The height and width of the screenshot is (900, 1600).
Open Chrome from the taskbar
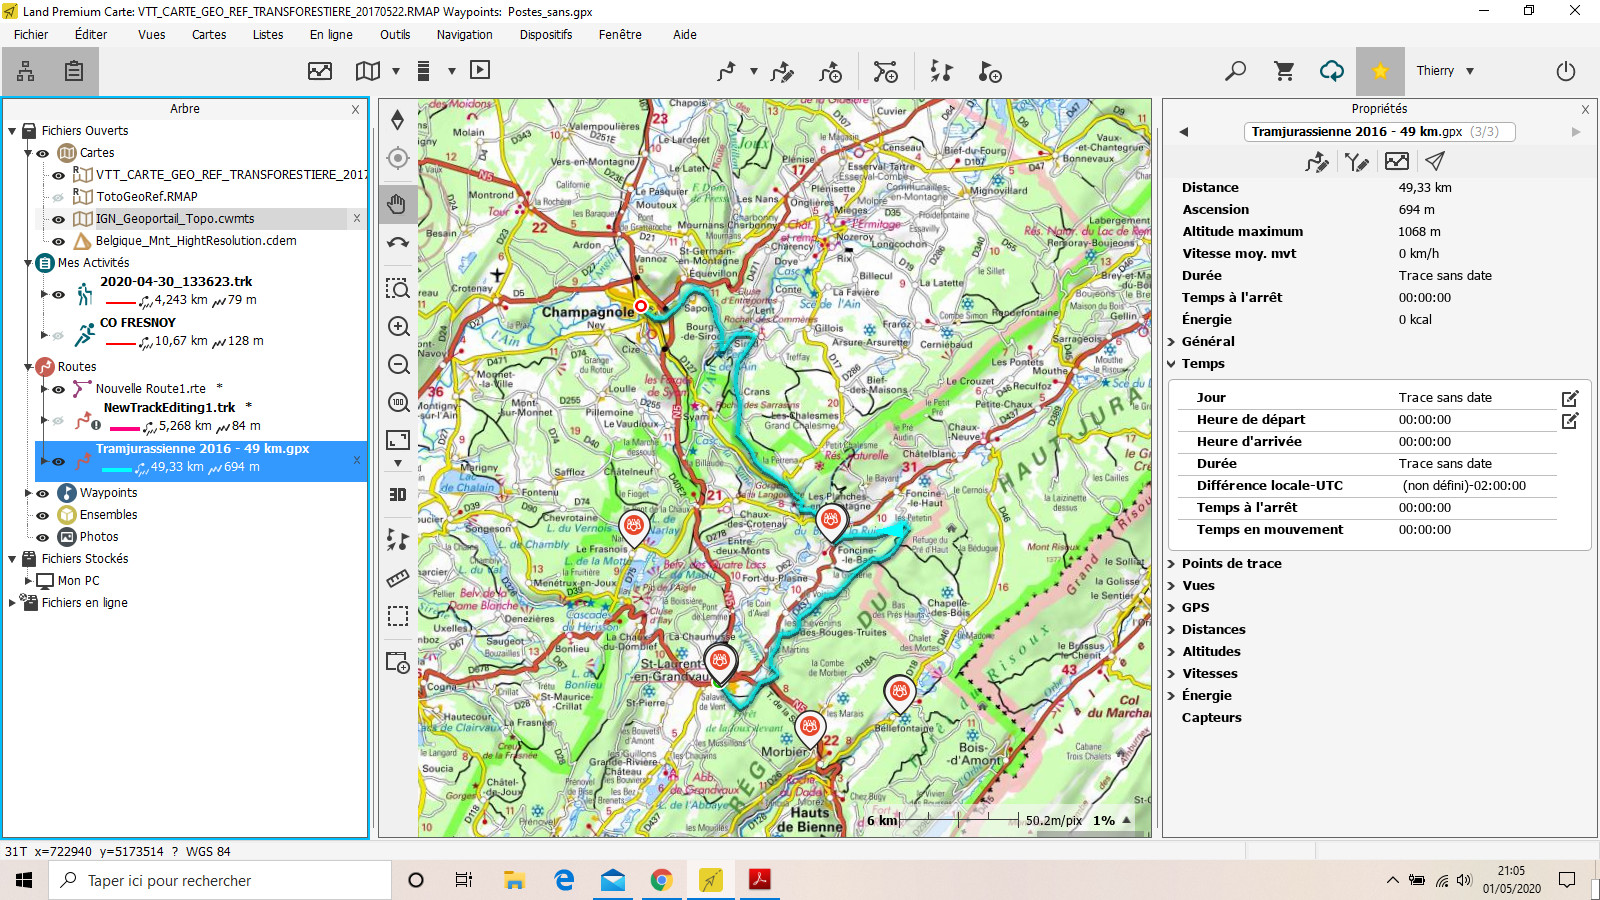pyautogui.click(x=661, y=880)
